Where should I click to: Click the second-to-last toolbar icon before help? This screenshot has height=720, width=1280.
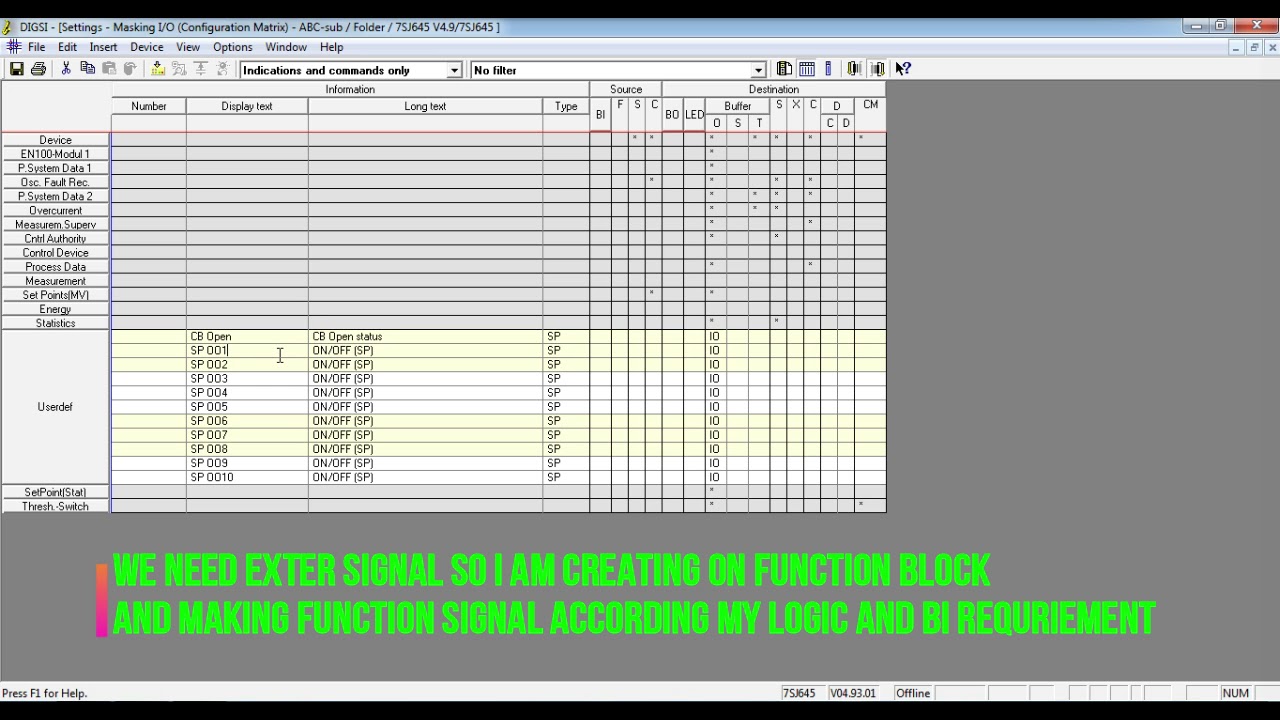click(854, 69)
